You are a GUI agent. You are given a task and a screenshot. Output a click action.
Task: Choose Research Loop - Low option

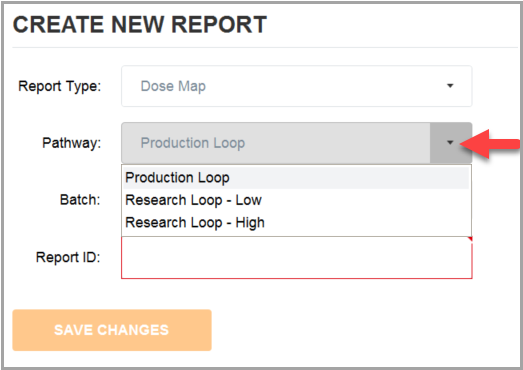[x=296, y=200]
